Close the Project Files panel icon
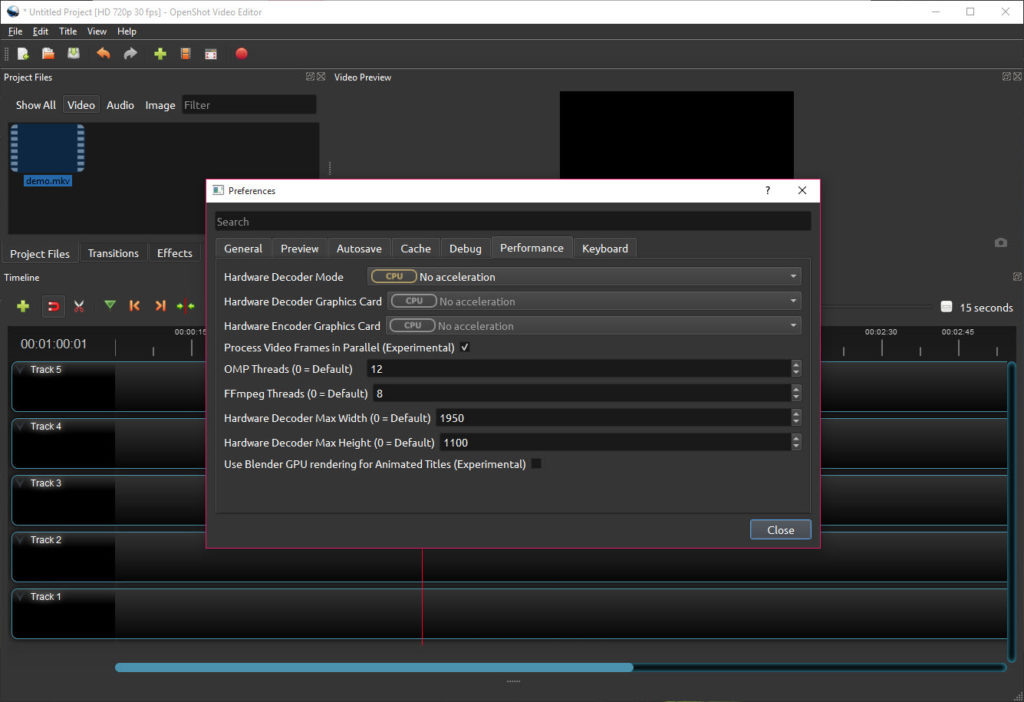Screen dimensions: 1024x702 coord(321,77)
